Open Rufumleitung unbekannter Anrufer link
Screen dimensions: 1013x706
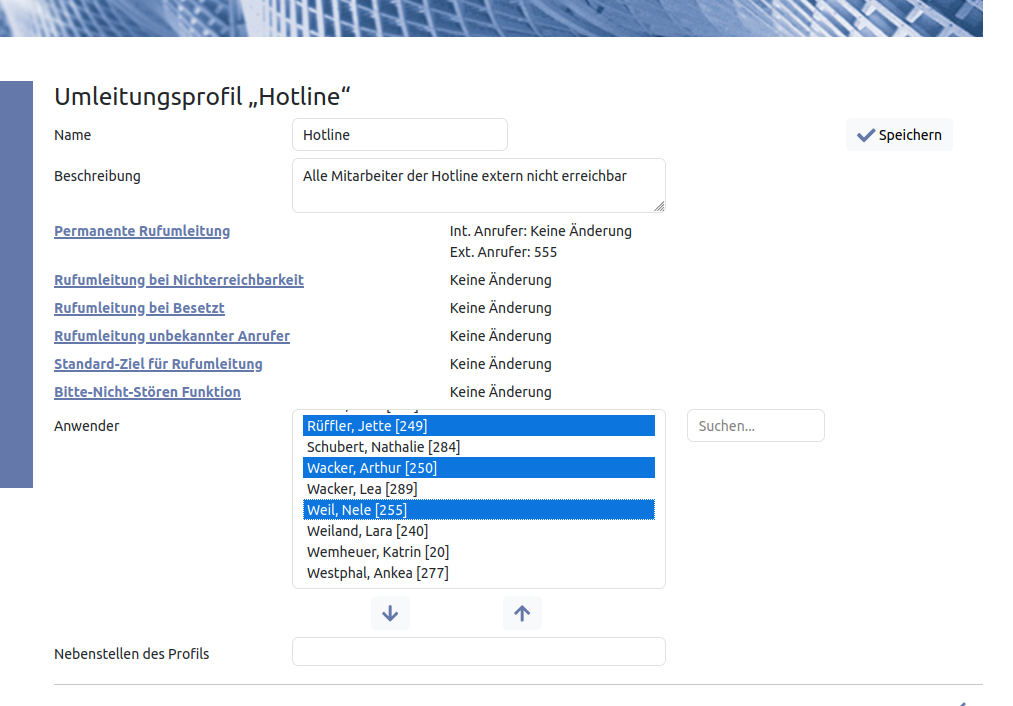172,336
